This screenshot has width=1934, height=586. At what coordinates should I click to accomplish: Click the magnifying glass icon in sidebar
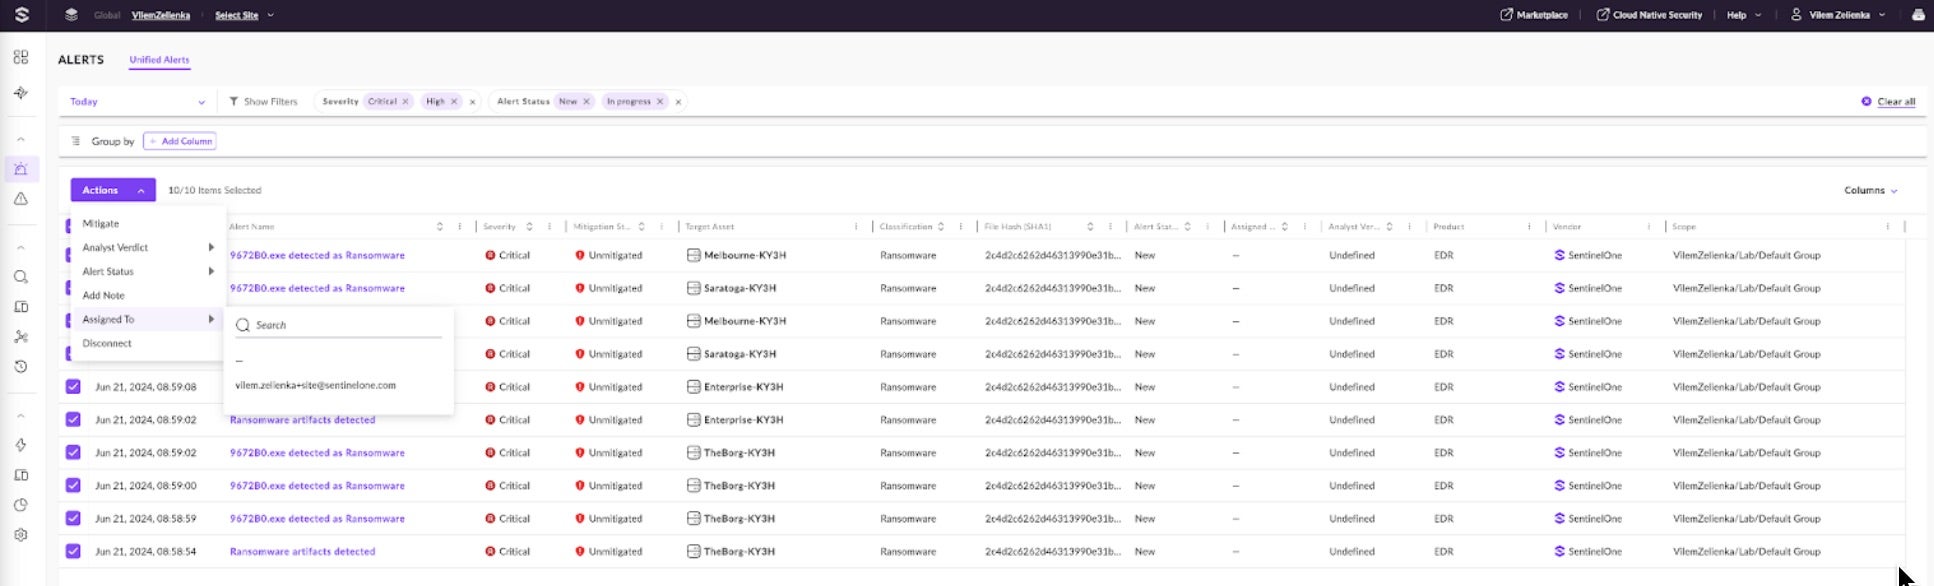point(21,277)
